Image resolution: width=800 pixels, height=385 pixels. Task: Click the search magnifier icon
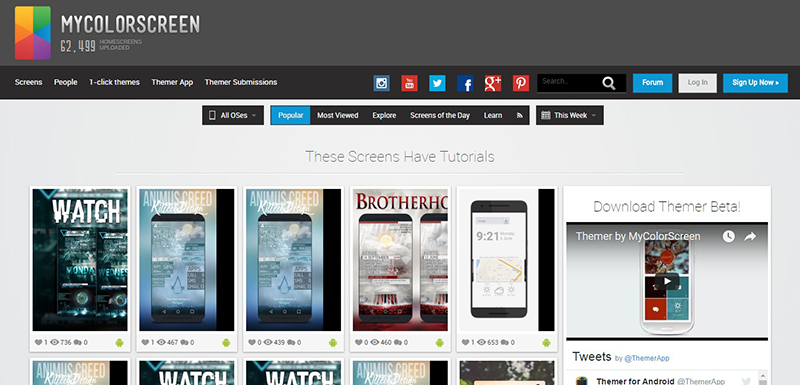click(609, 83)
